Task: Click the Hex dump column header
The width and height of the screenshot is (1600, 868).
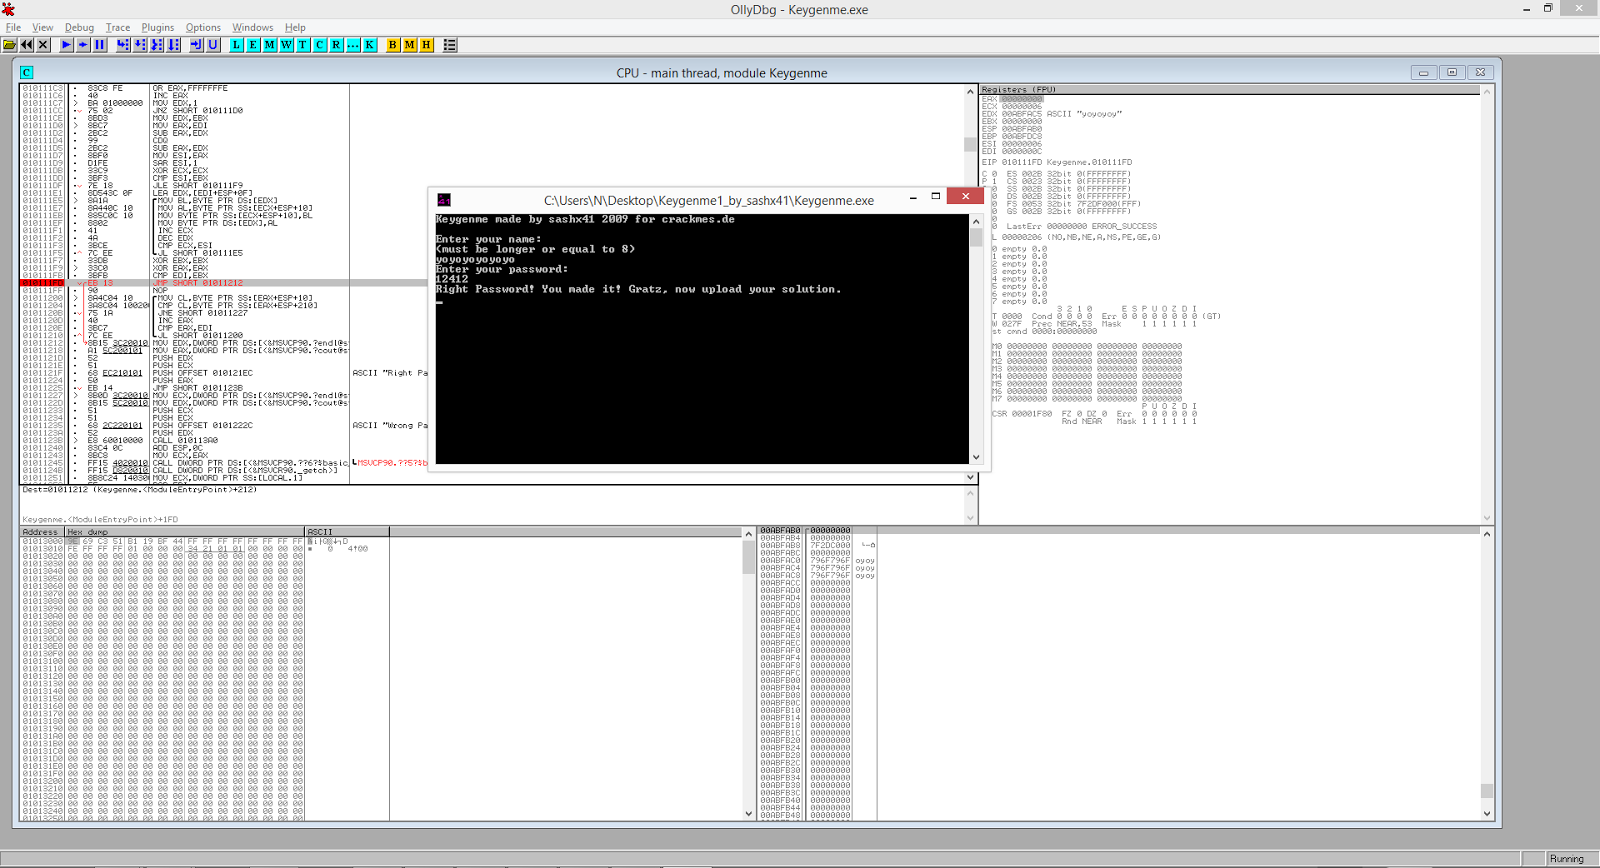Action: tap(185, 532)
